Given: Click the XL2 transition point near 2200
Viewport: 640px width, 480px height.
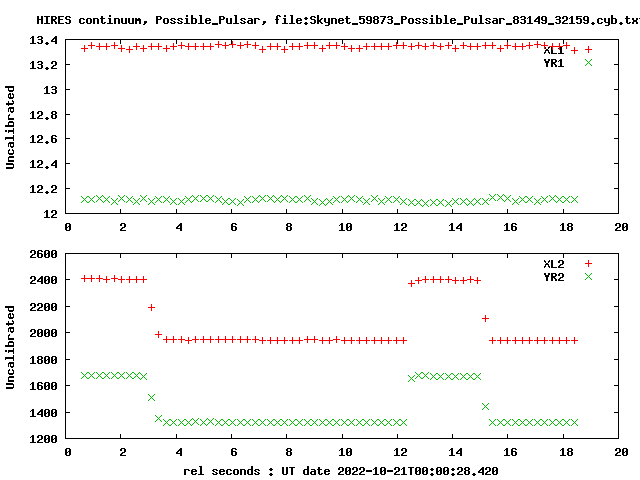Looking at the screenshot, I should point(151,307).
